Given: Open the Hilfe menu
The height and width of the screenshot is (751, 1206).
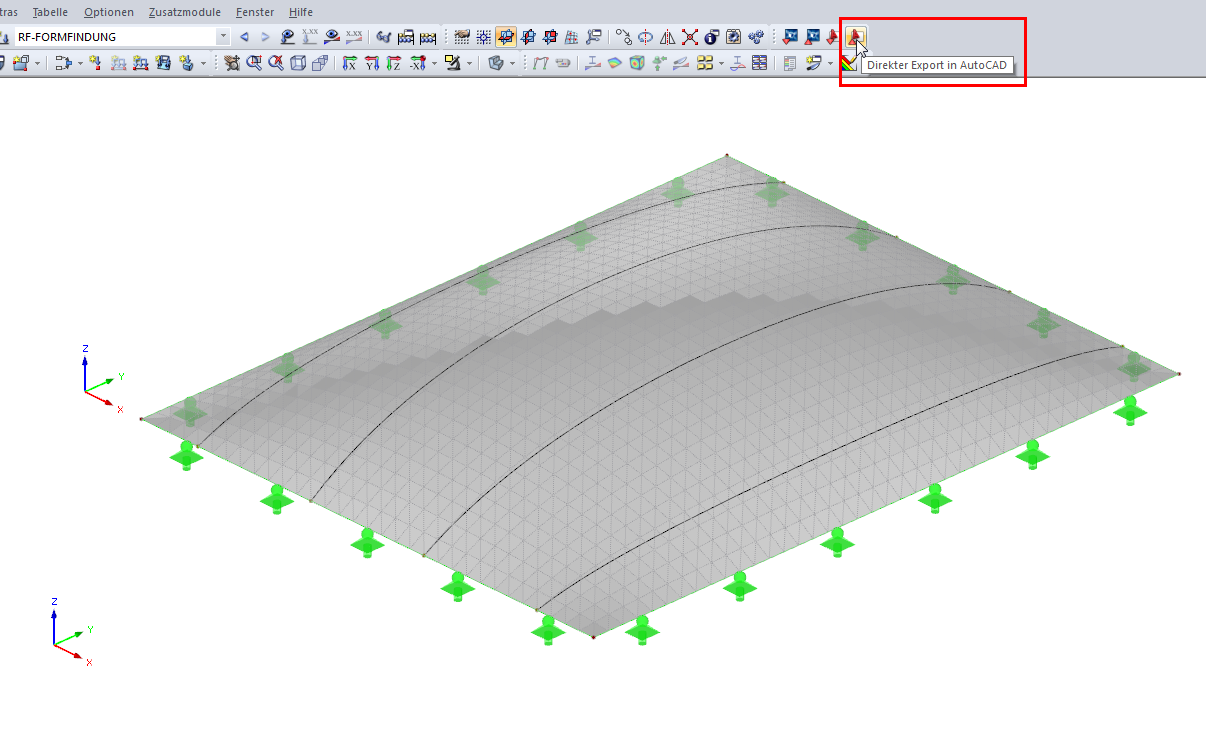Looking at the screenshot, I should click(x=300, y=12).
